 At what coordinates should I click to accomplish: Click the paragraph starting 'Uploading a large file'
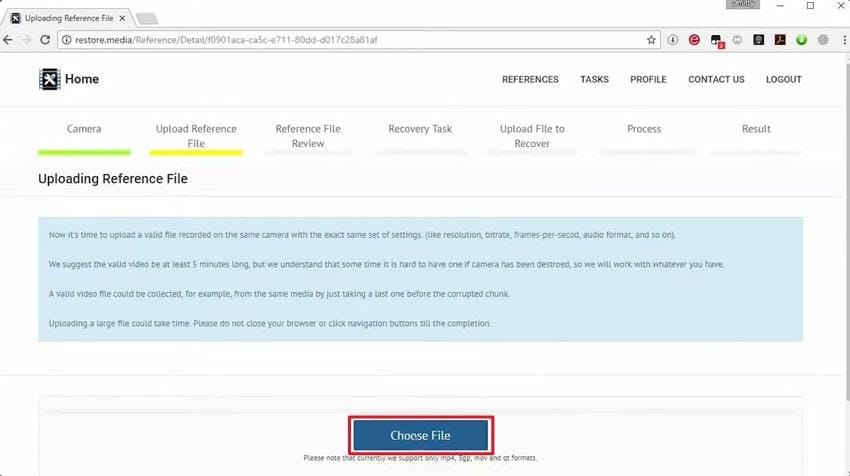[270, 323]
